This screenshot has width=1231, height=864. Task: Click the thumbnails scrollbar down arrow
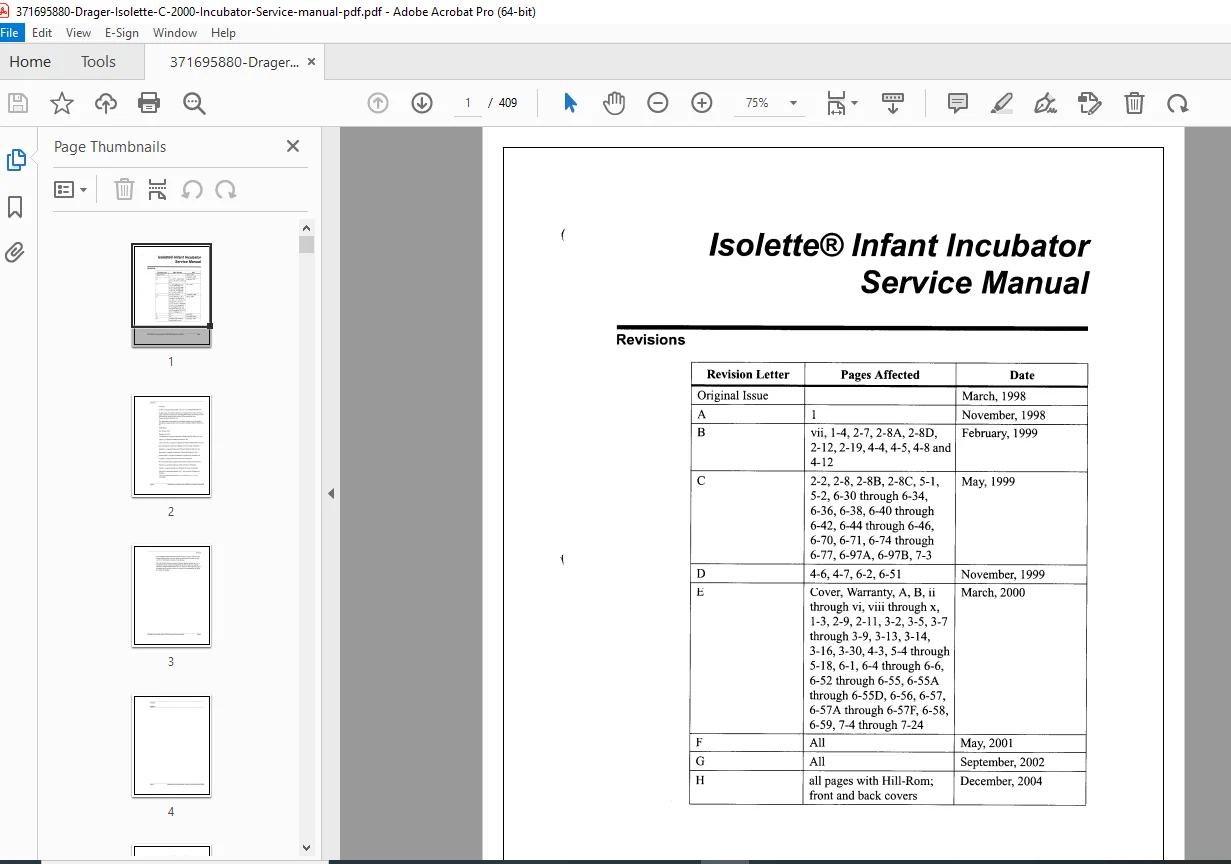pyautogui.click(x=307, y=847)
